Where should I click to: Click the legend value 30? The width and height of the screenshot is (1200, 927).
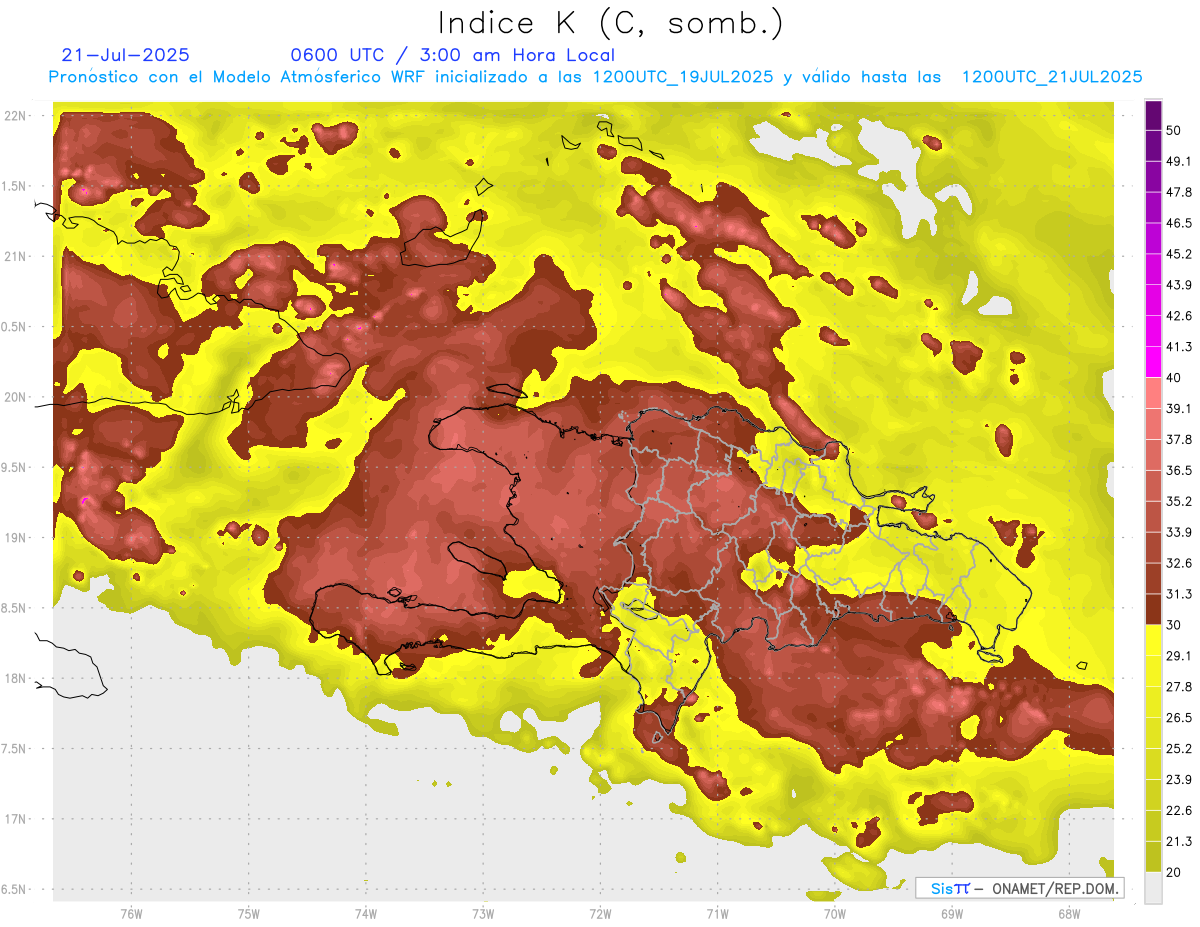pos(1176,625)
